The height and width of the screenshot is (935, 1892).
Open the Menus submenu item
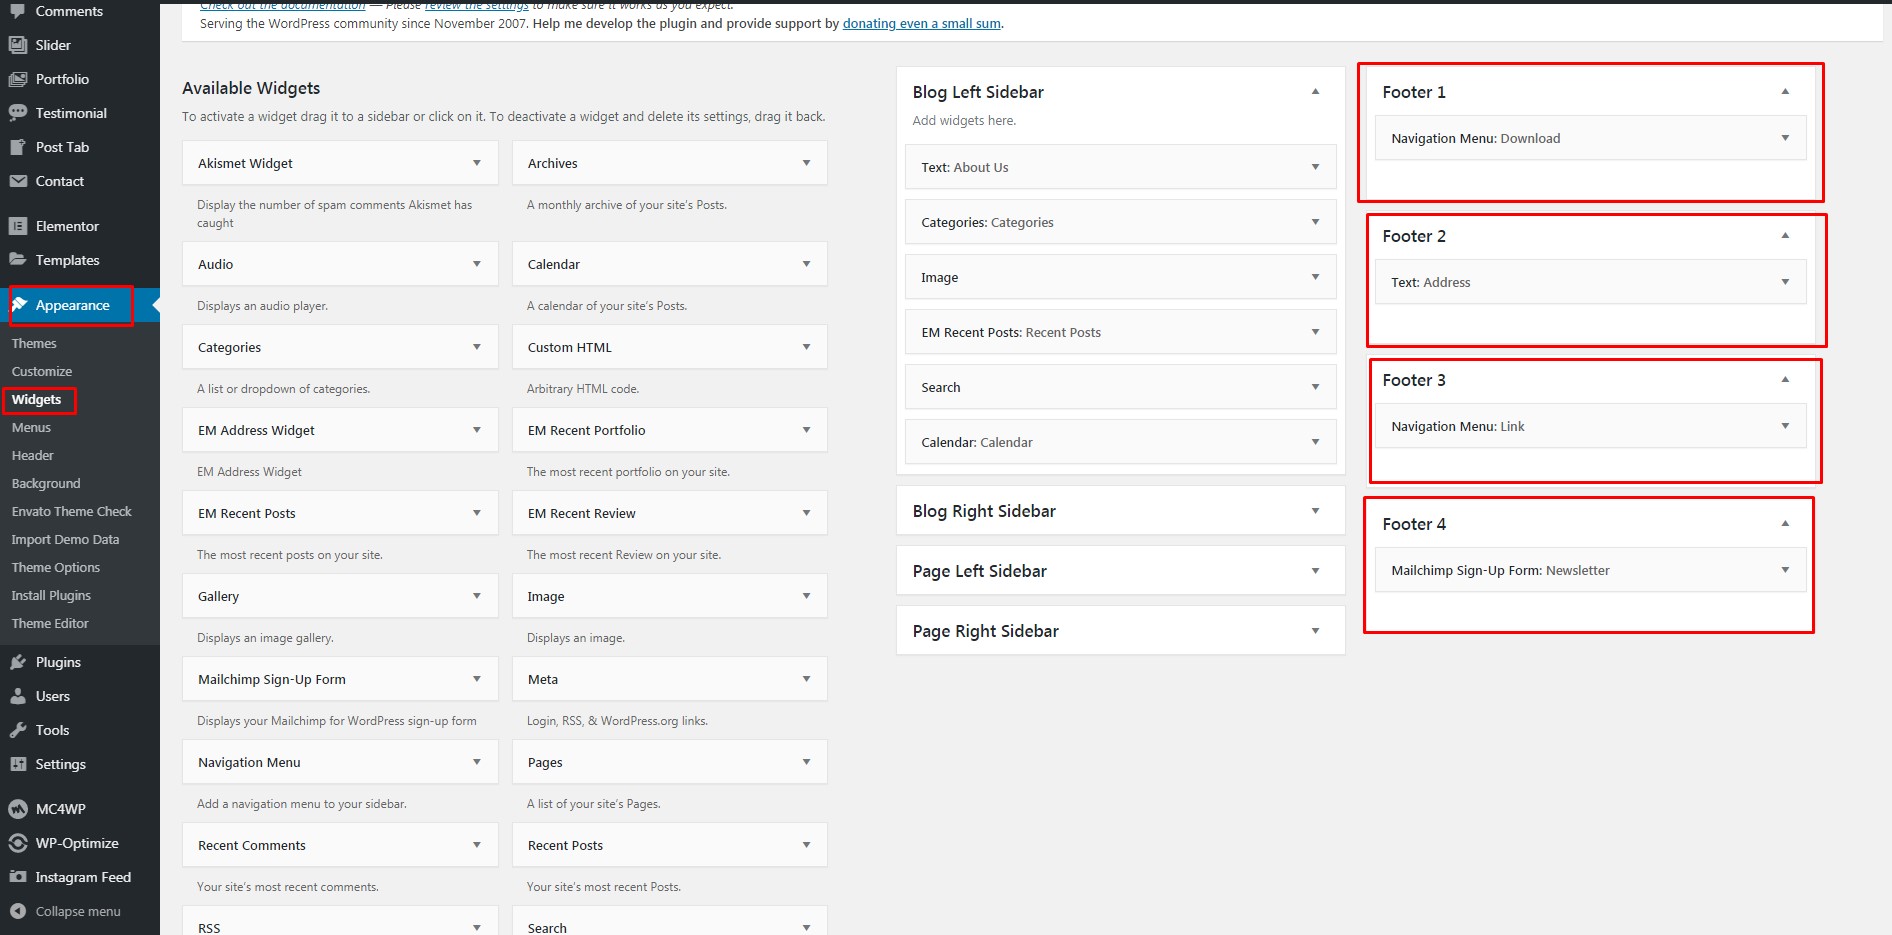(x=31, y=427)
